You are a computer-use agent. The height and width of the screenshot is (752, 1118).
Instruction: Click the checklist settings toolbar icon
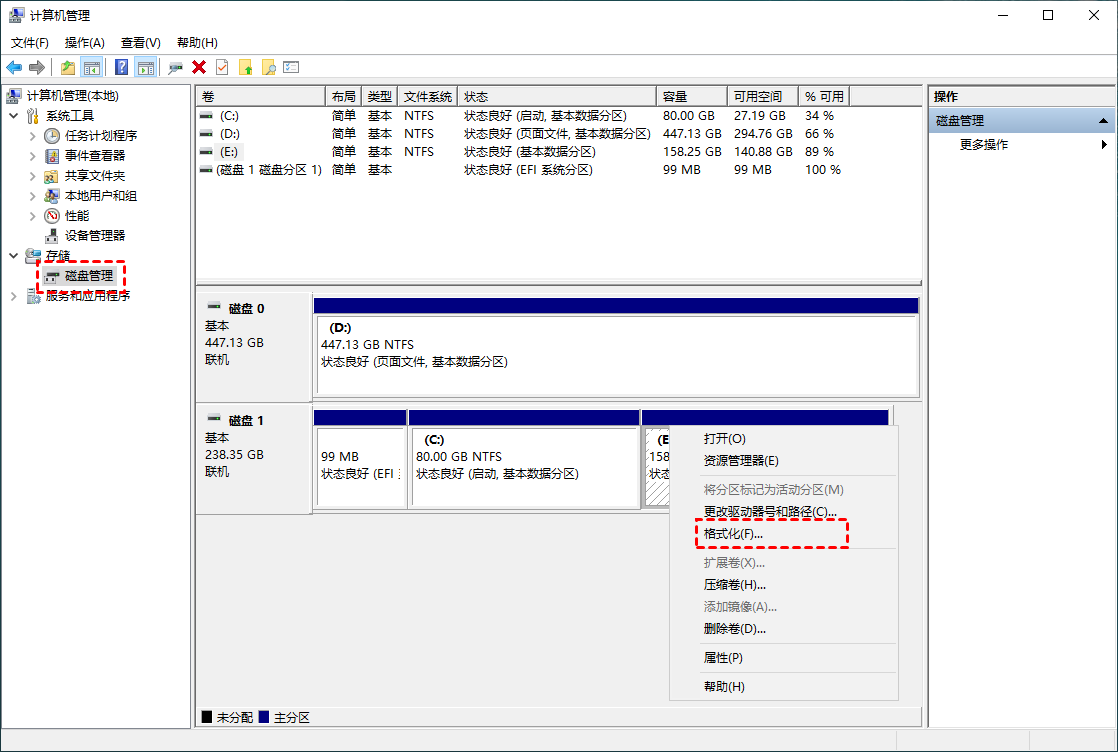[x=291, y=68]
